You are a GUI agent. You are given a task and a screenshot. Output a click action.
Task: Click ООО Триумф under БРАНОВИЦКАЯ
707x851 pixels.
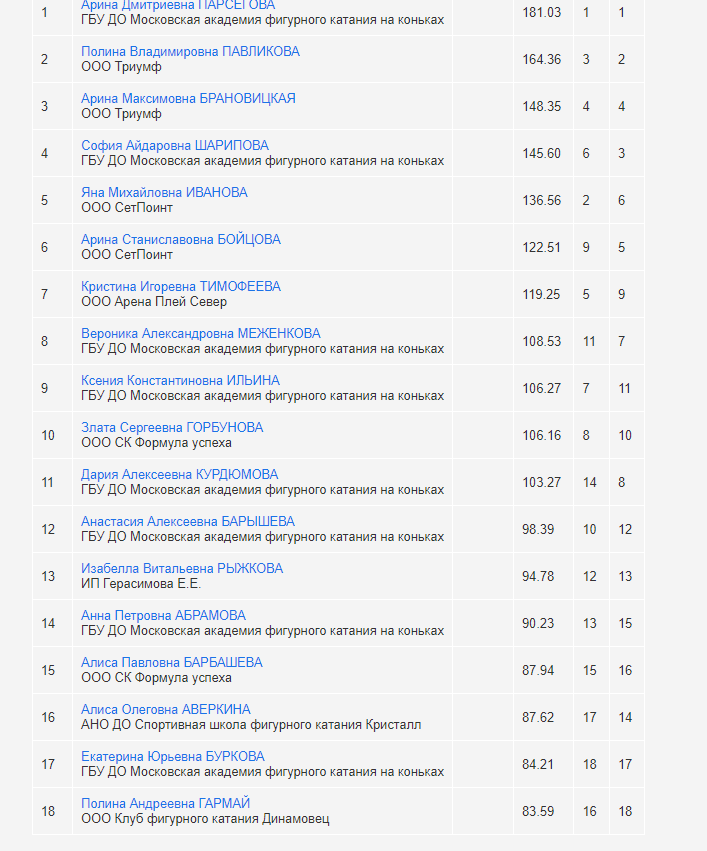click(122, 114)
